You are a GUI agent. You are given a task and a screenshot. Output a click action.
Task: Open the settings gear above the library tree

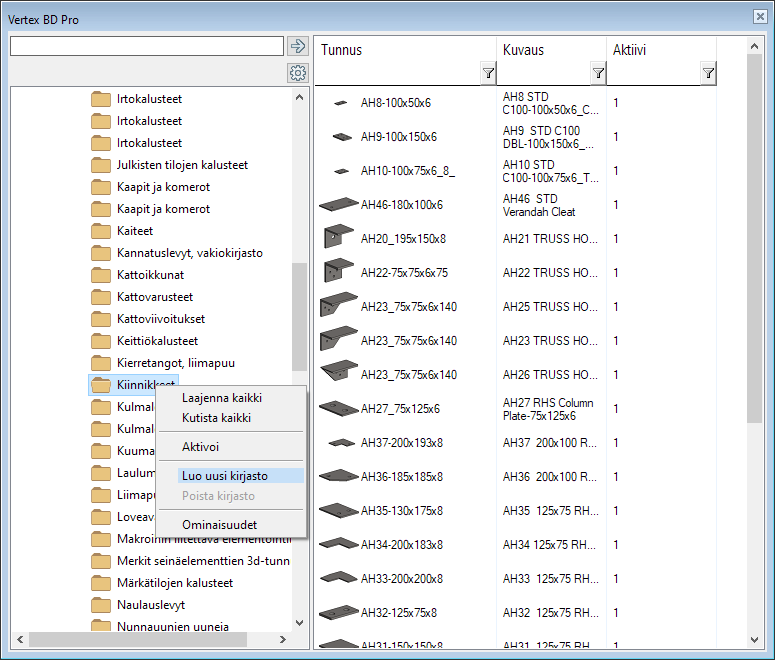(x=297, y=72)
